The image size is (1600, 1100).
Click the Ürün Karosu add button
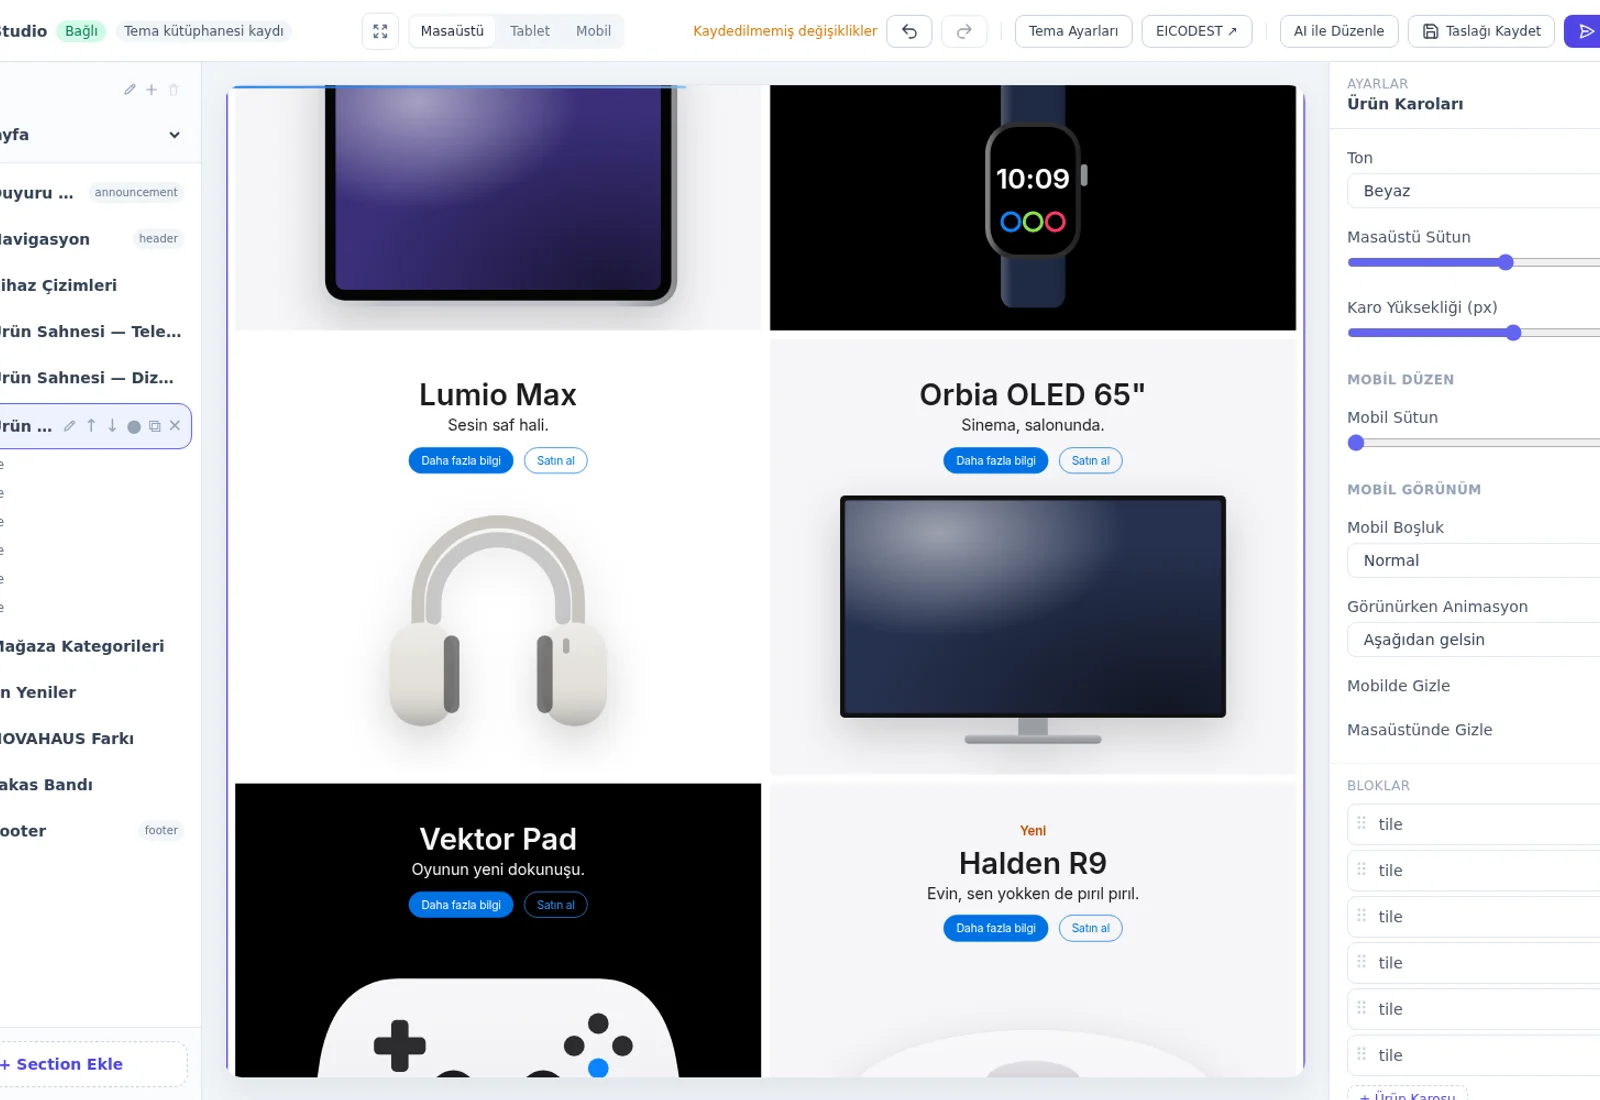pyautogui.click(x=1407, y=1094)
